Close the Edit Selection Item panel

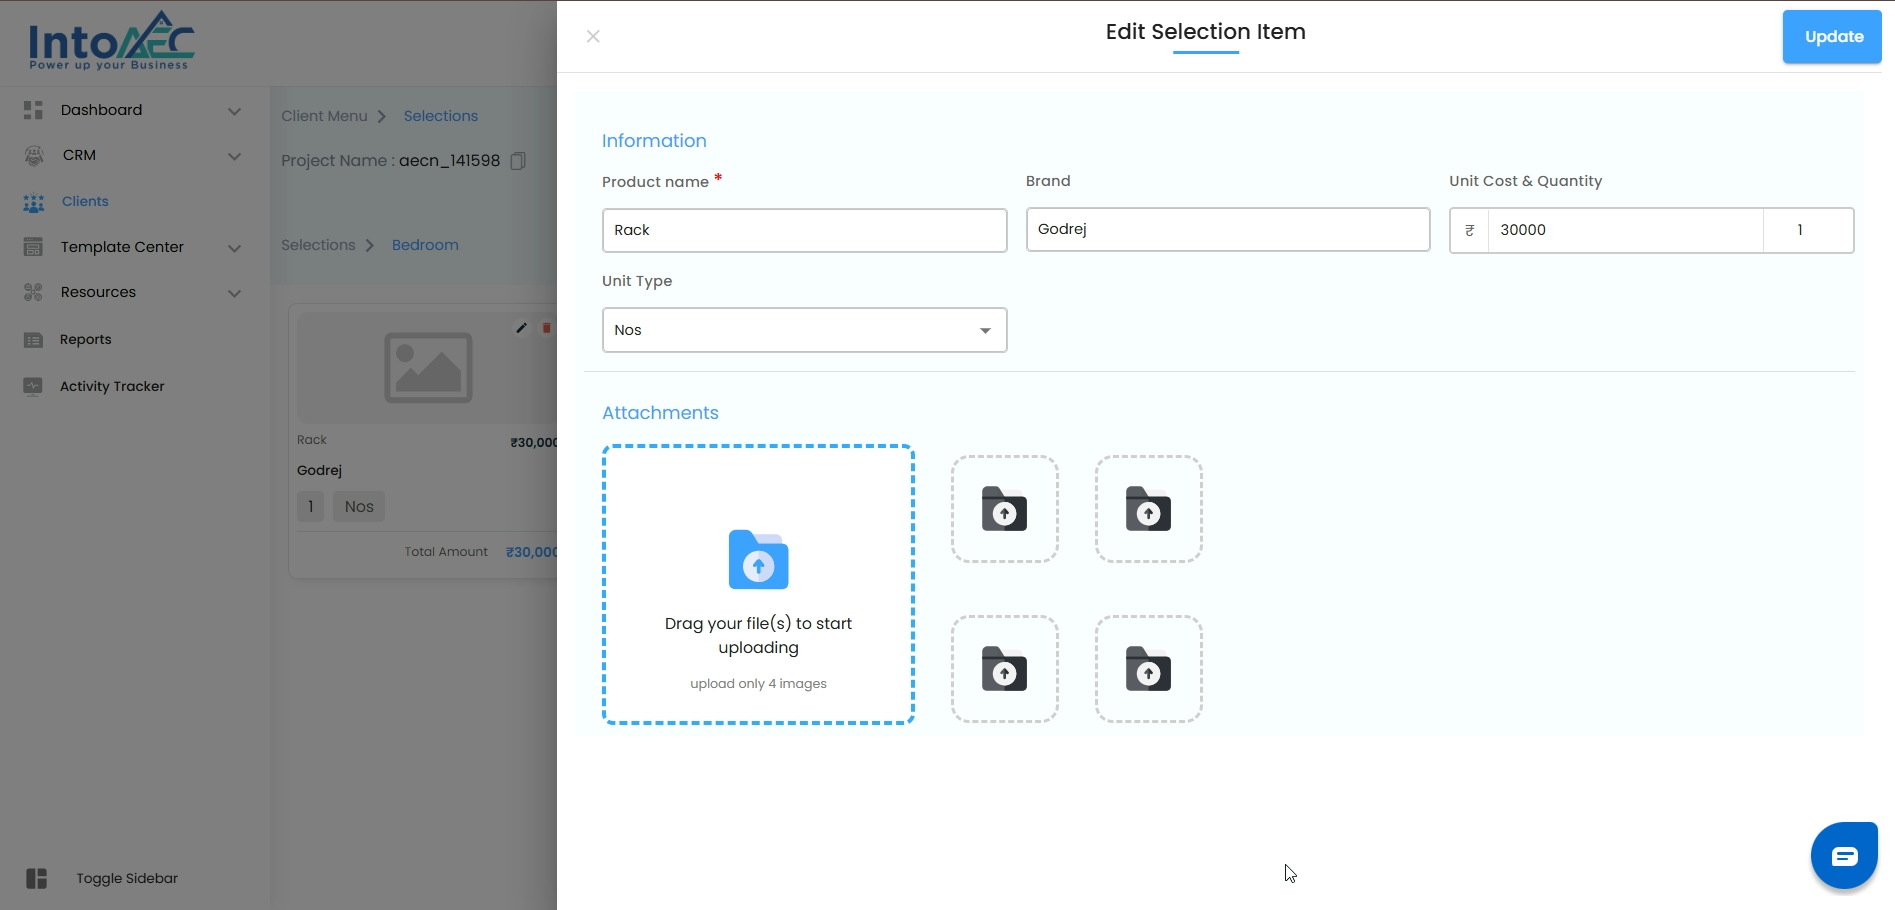tap(593, 37)
